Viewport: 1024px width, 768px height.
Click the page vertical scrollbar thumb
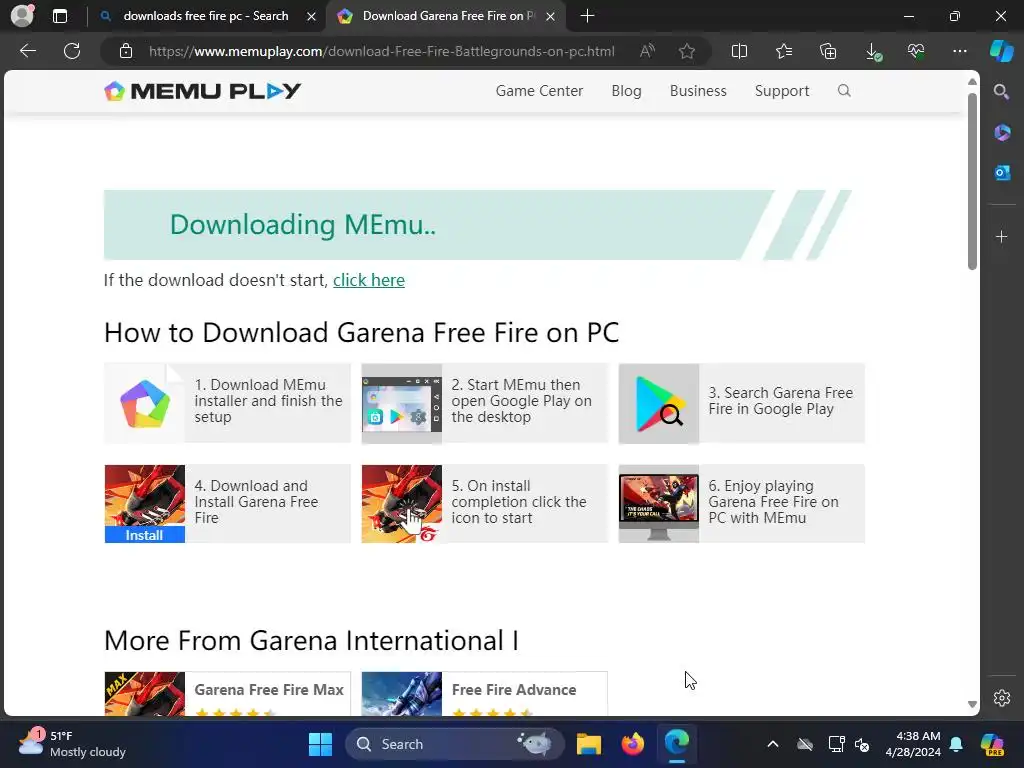(x=972, y=181)
